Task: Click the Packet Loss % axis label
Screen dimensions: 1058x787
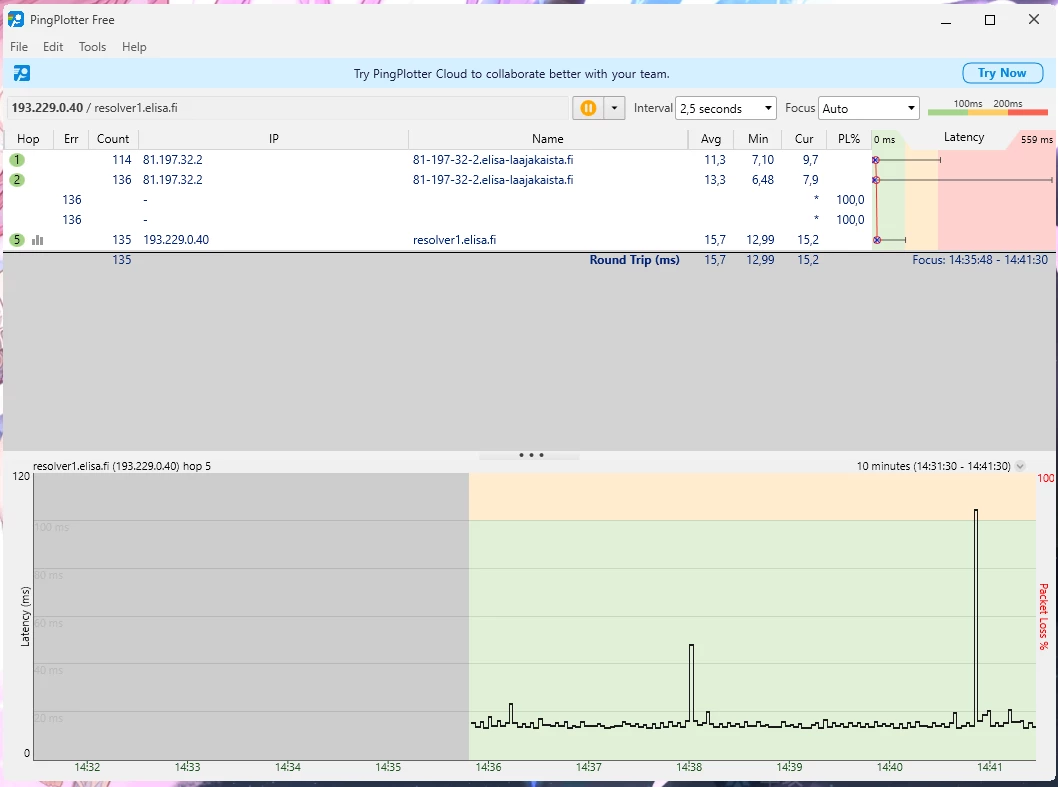Action: point(1043,617)
